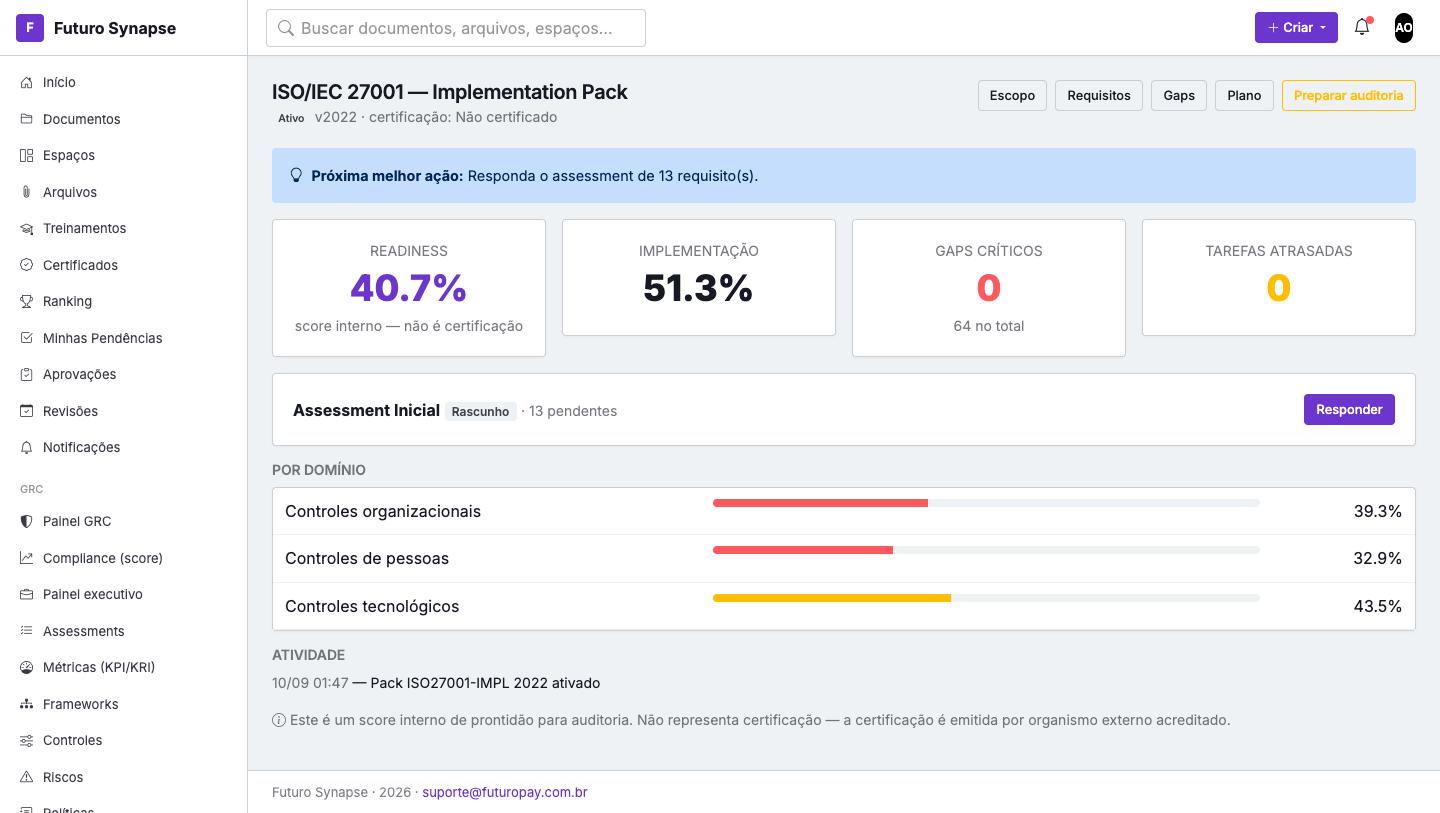Click the 32.9% domain value
The width and height of the screenshot is (1440, 813).
(1377, 558)
